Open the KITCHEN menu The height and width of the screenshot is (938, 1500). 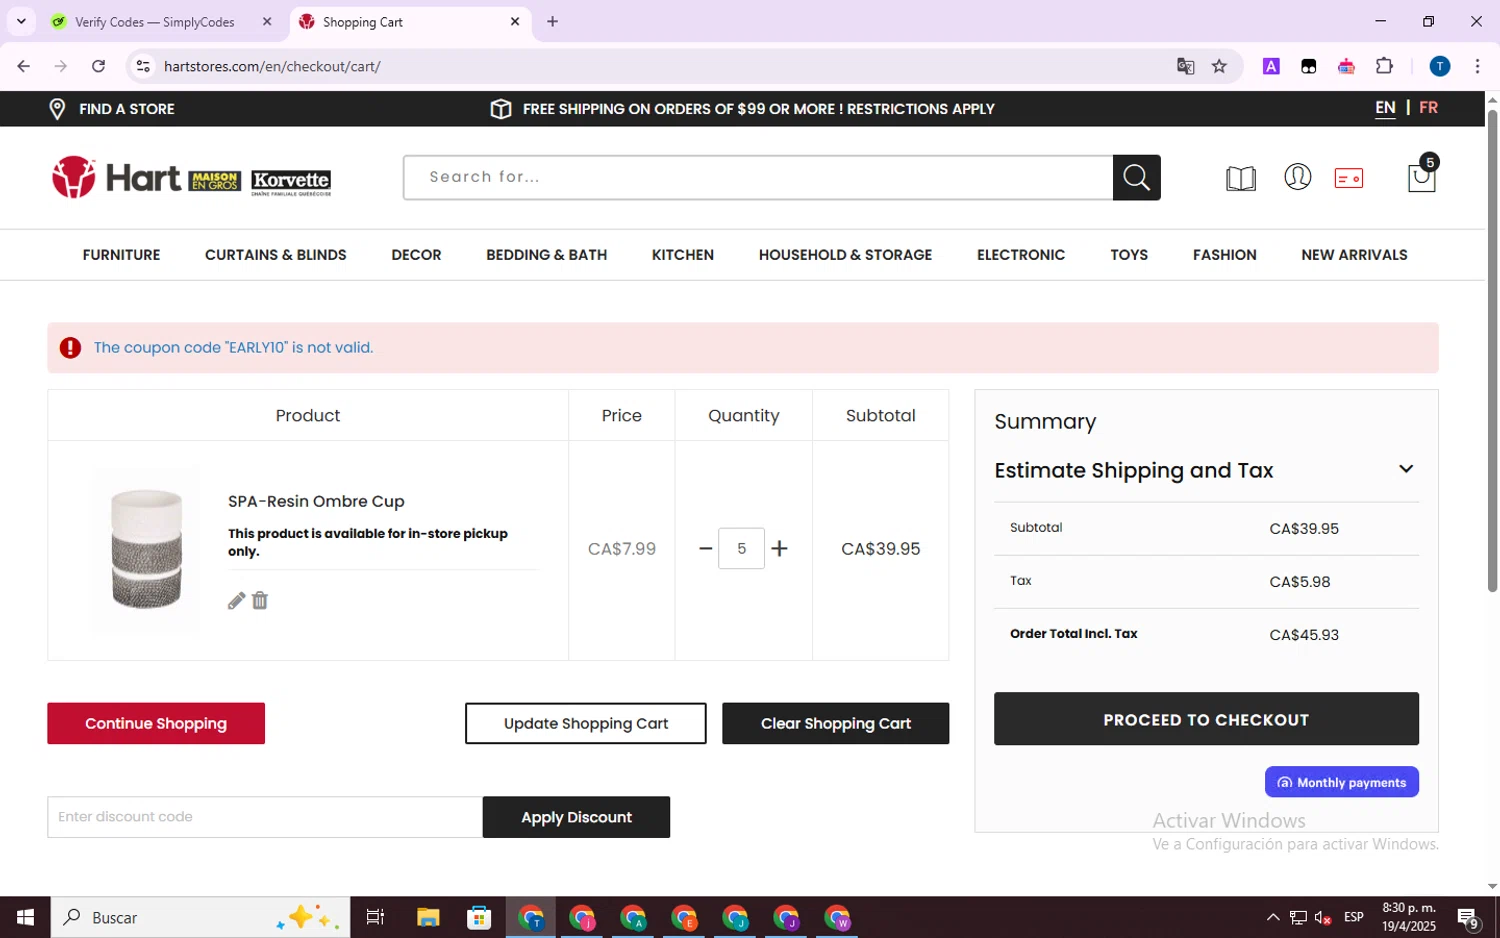tap(683, 255)
